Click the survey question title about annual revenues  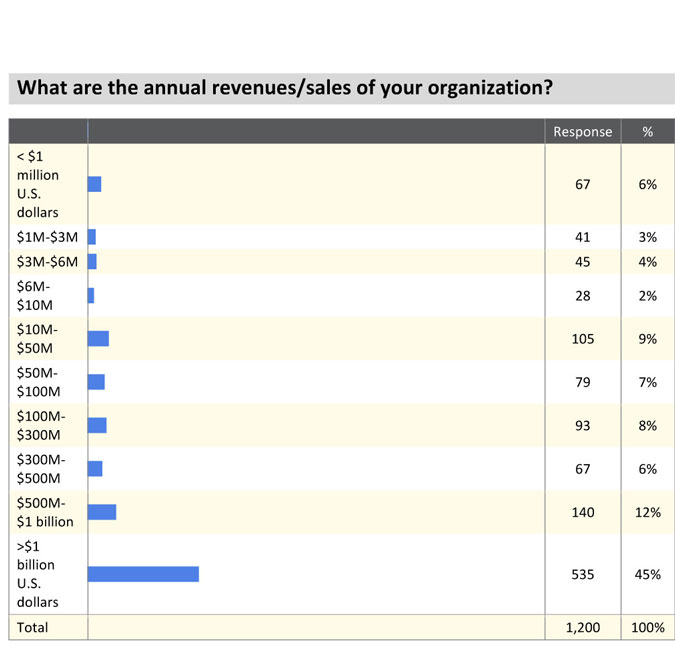[x=285, y=88]
